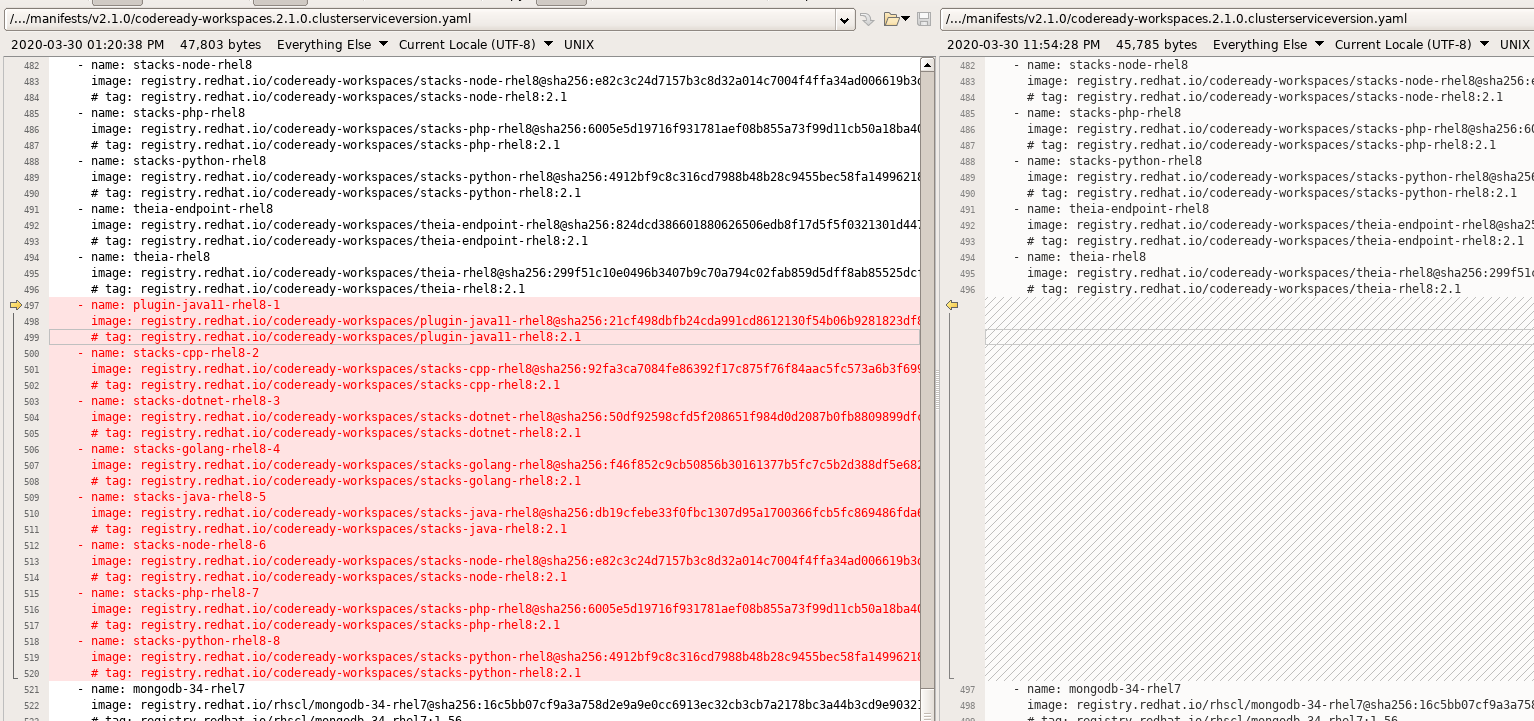Click line number 497 in right gutter
The image size is (1534, 721).
point(966,689)
